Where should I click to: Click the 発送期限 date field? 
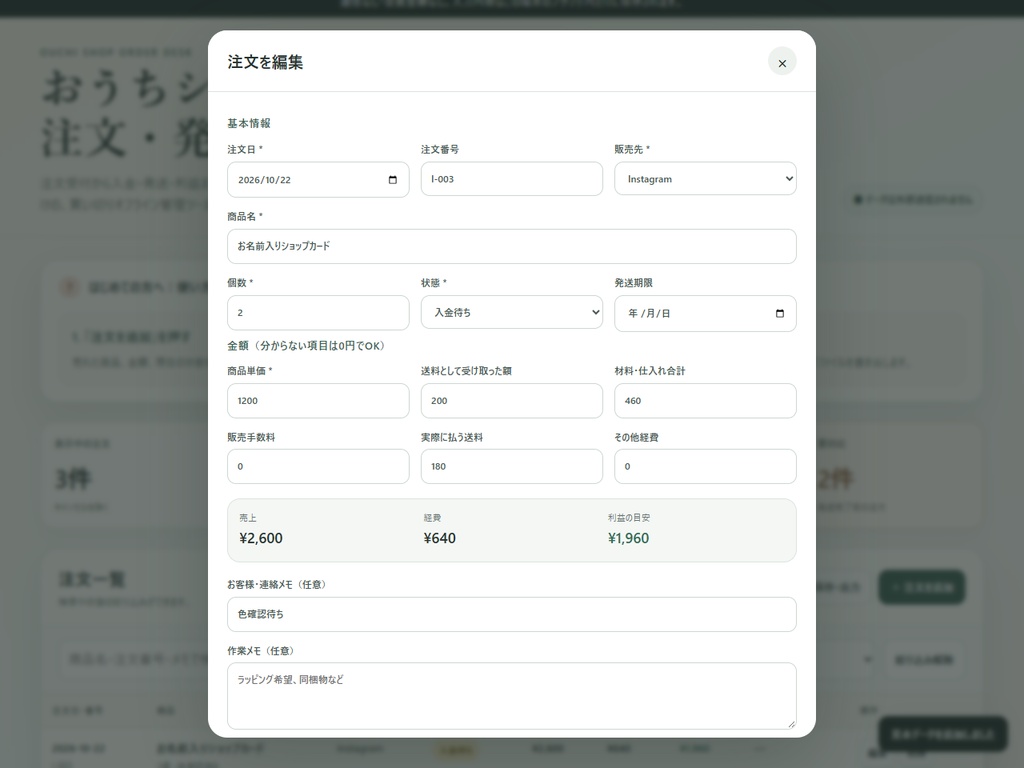[705, 313]
